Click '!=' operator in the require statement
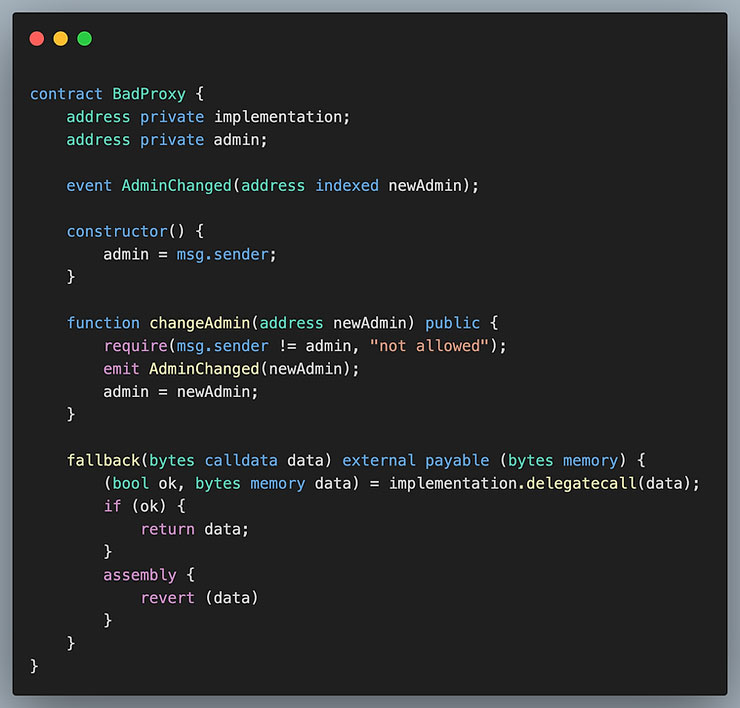 click(x=287, y=346)
